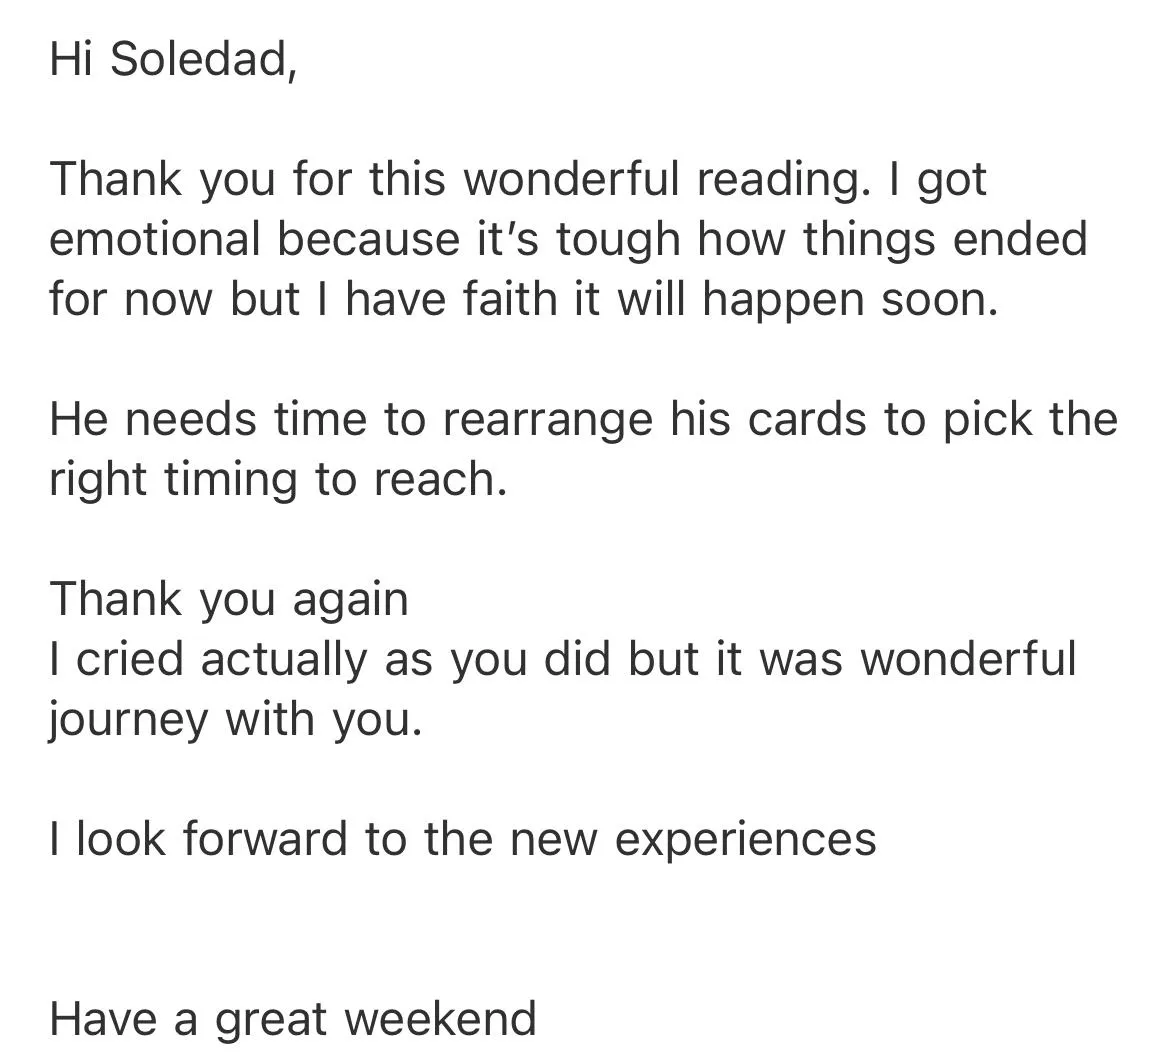Viewport: 1170px width, 1062px height.
Task: Click the phrase 'right timing to reach.'
Action: pos(278,480)
